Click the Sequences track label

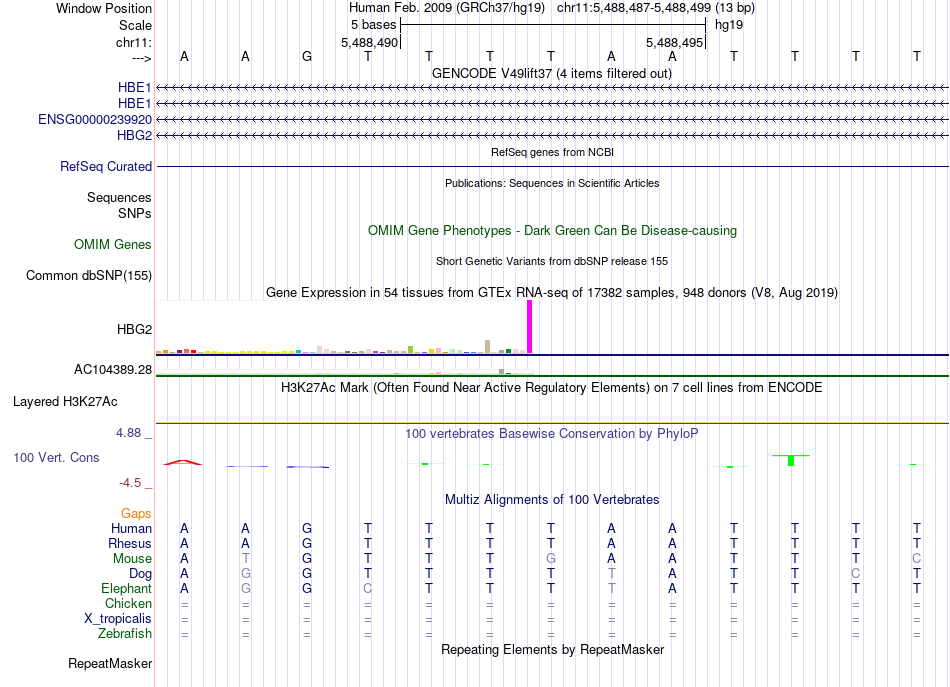click(x=119, y=197)
